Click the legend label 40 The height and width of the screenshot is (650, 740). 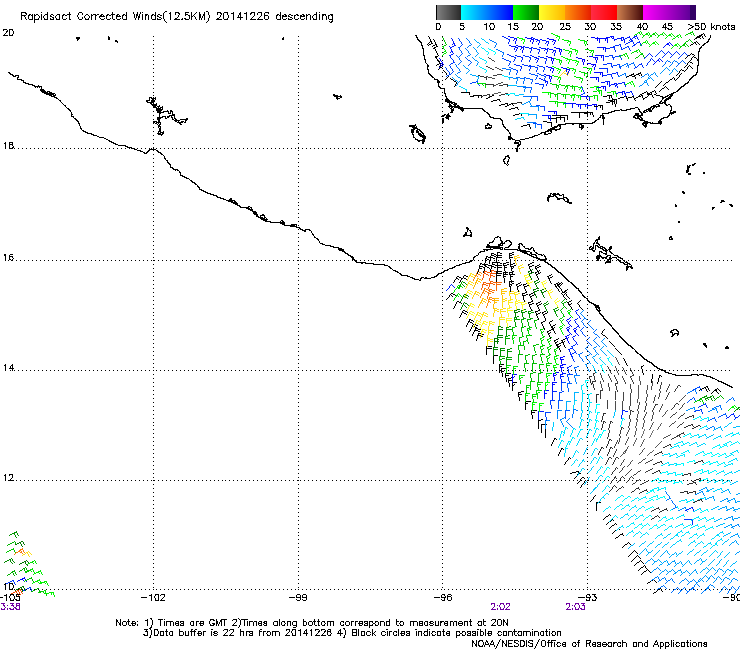[x=642, y=26]
